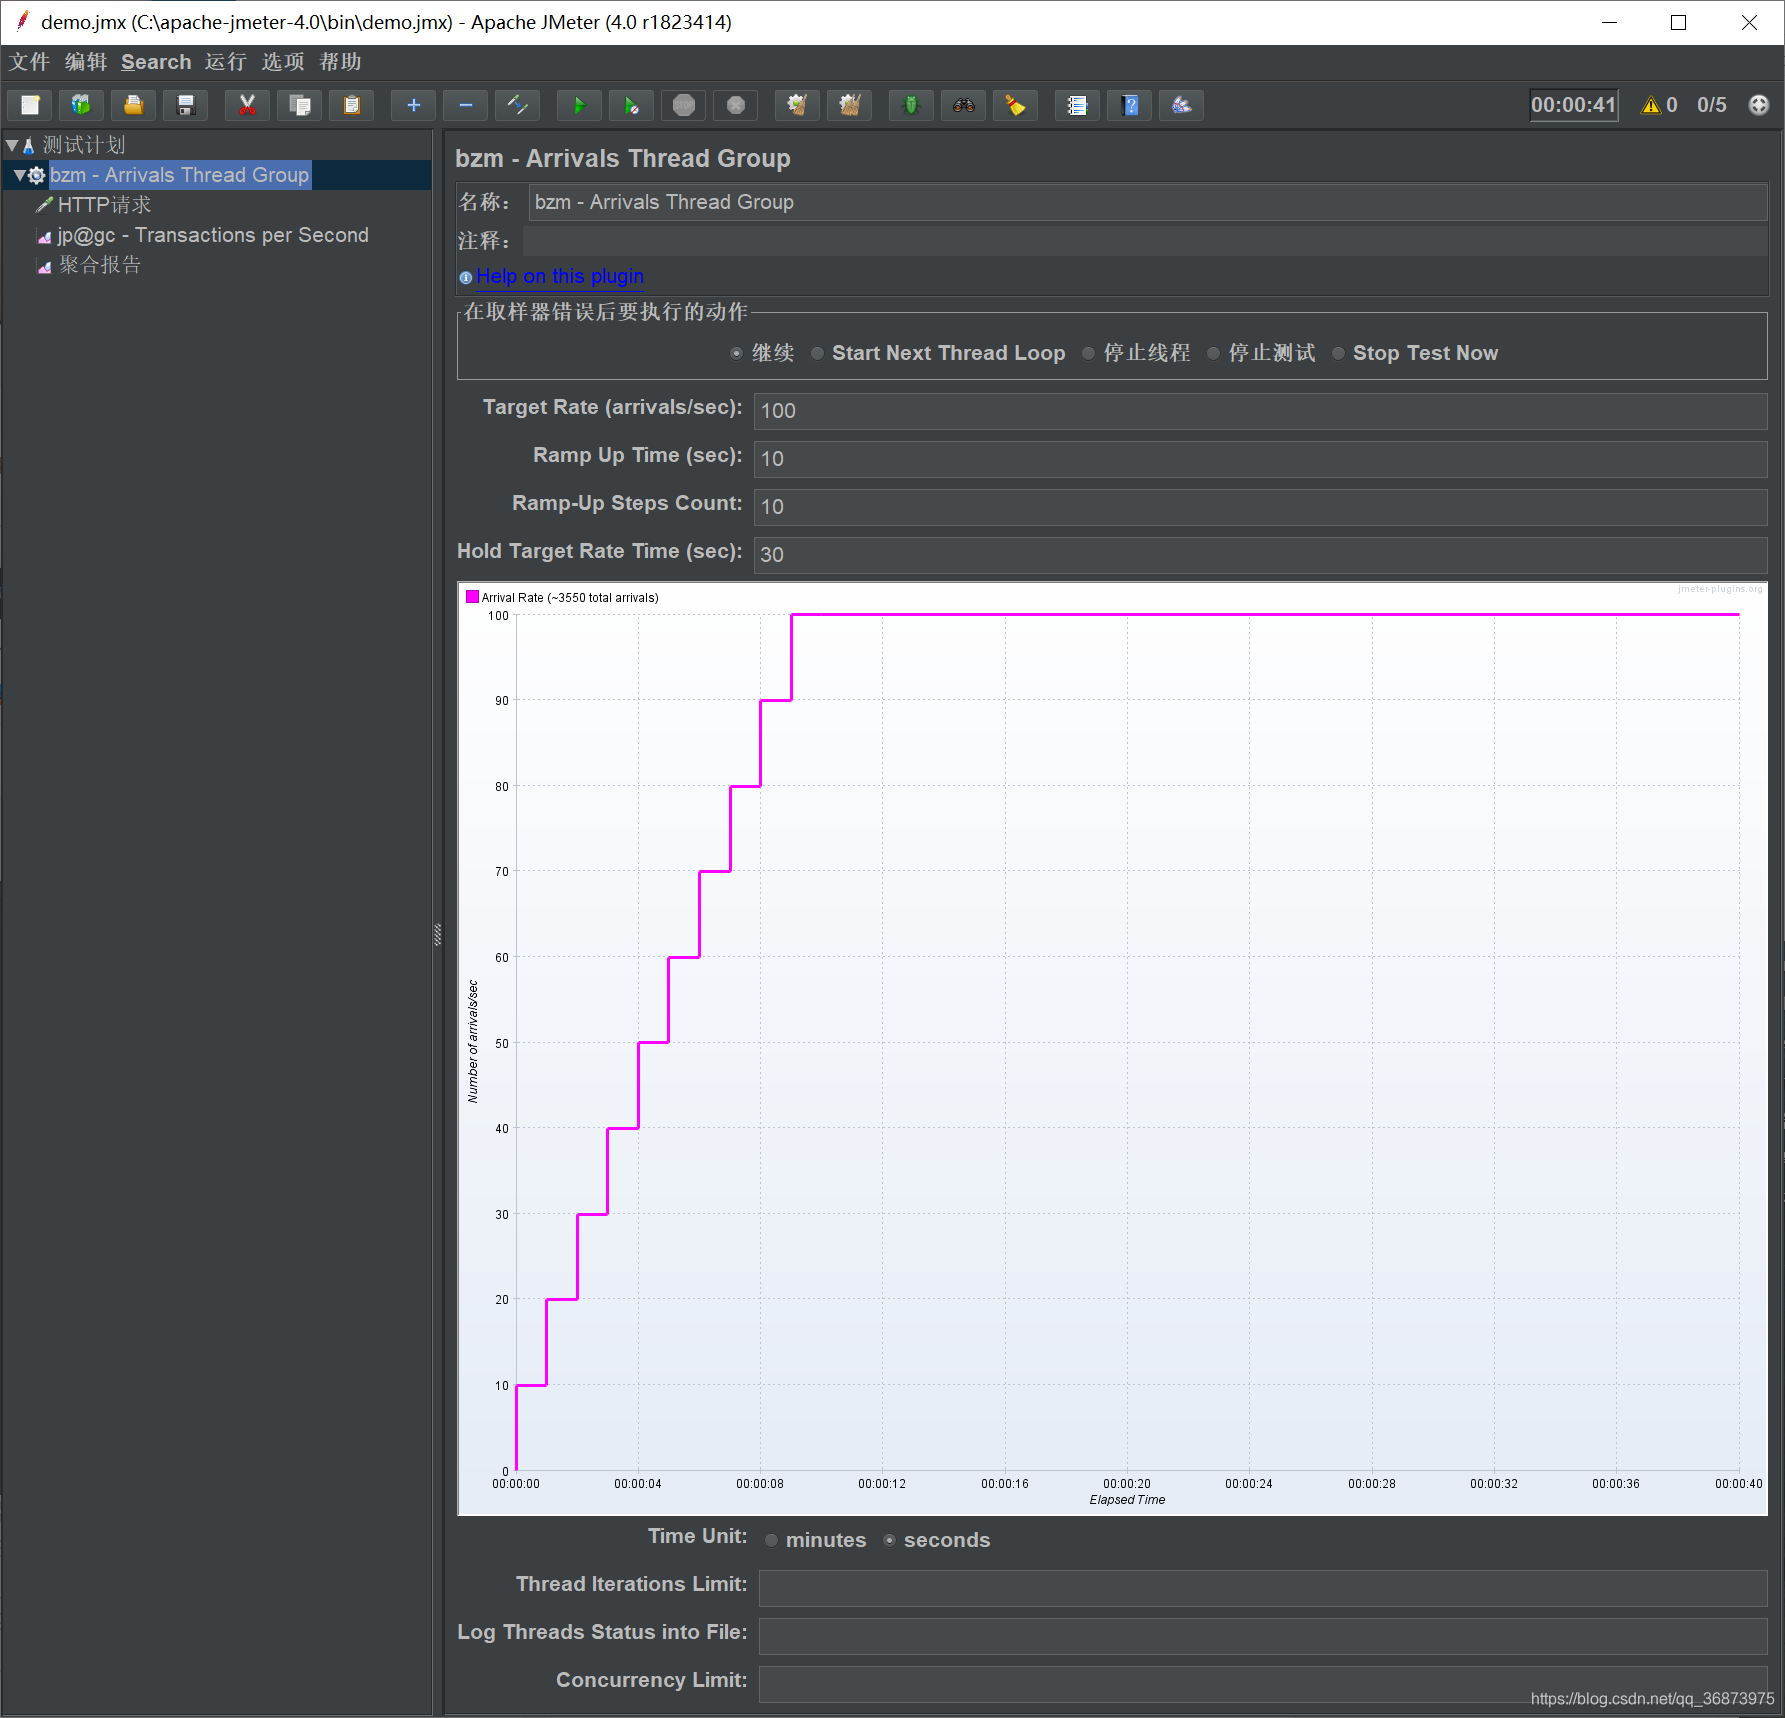Select jp@gc Transactions per Second listener
Screen dimensions: 1785x1718
click(x=213, y=235)
